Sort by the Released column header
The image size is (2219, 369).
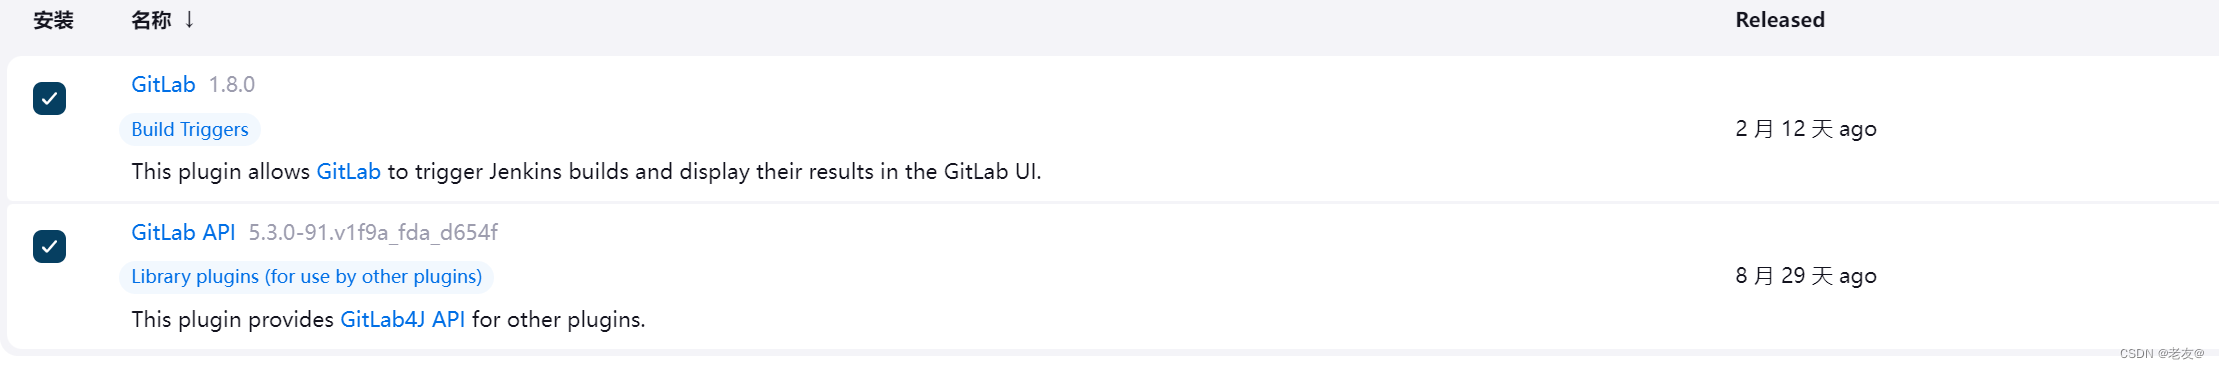tap(1779, 20)
